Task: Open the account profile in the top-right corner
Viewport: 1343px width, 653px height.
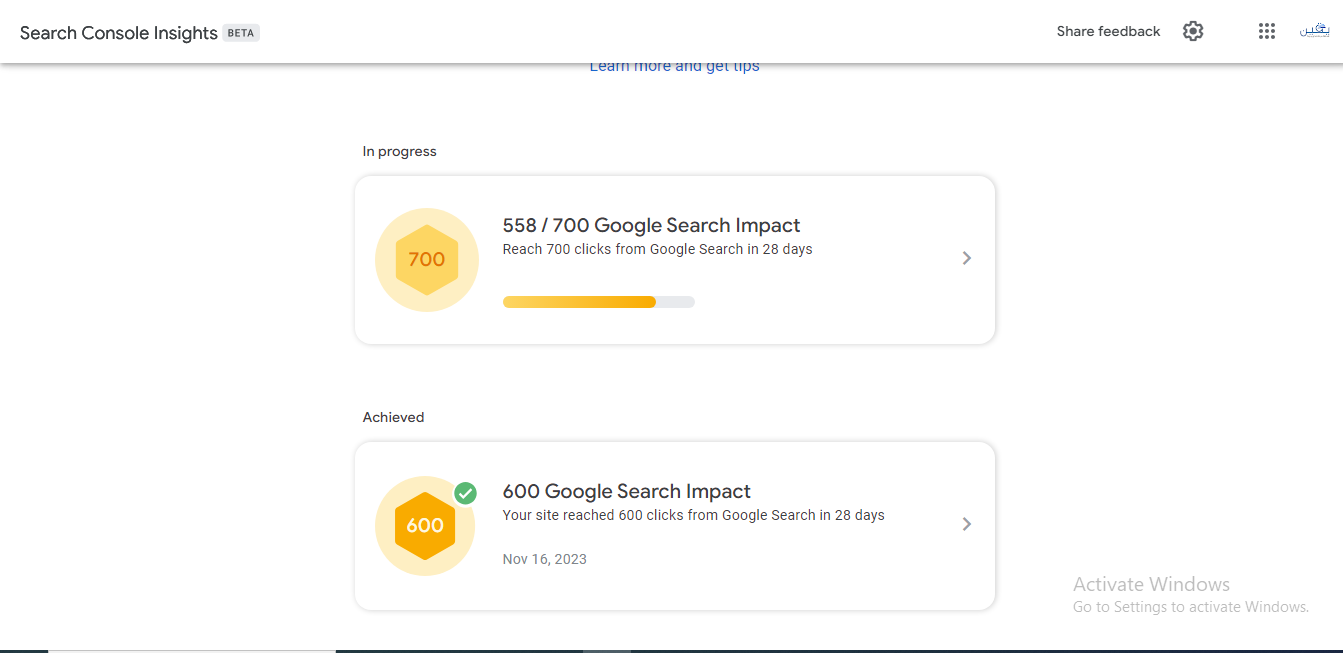Action: [x=1314, y=30]
